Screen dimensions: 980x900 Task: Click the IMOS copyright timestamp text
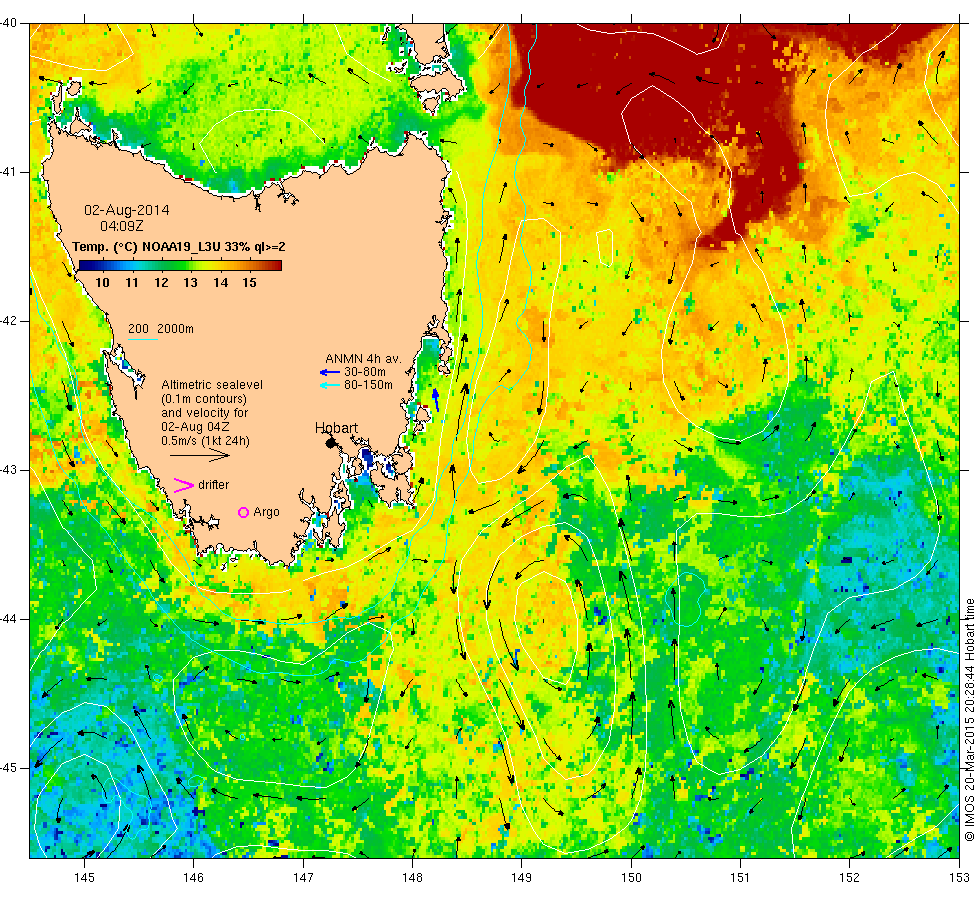(969, 719)
